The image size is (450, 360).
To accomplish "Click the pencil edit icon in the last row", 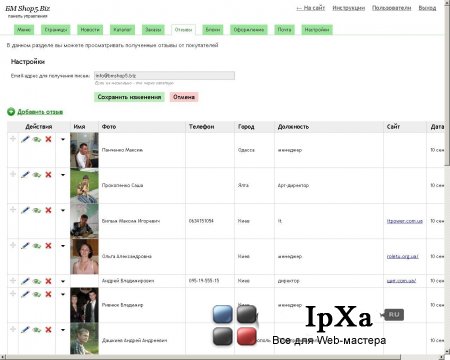I will tap(25, 330).
